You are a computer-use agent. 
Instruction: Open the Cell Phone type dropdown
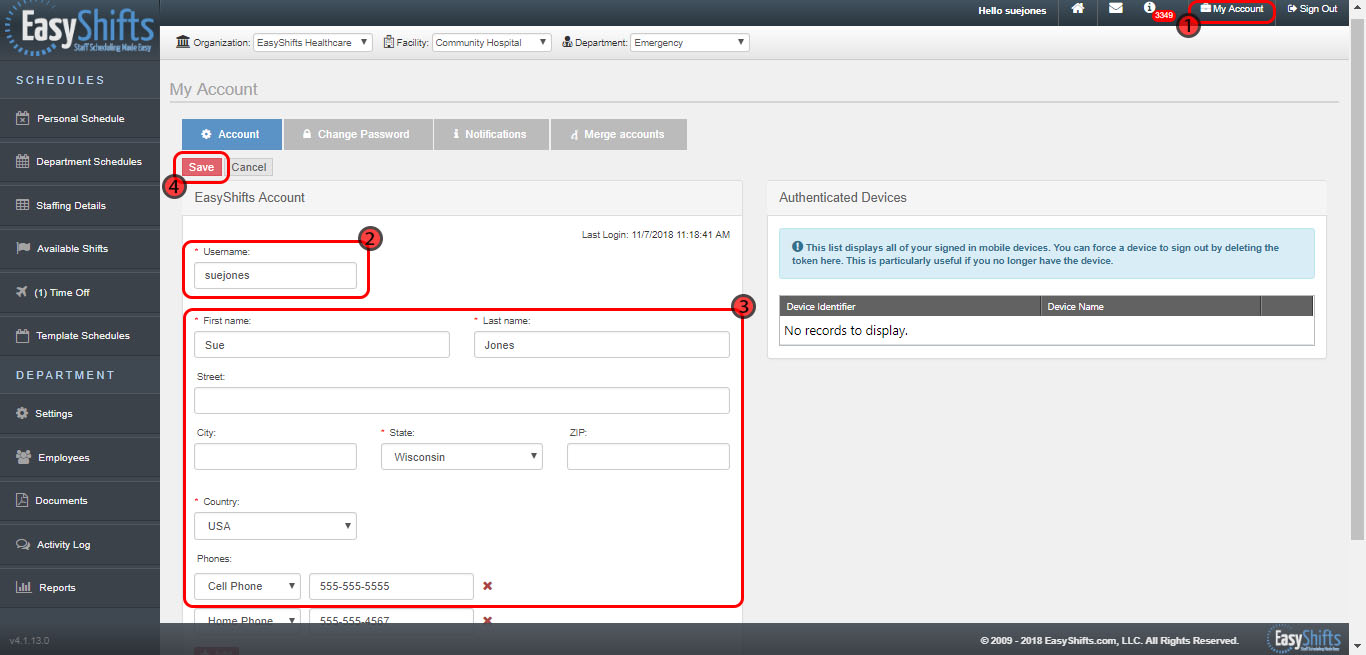coord(247,586)
